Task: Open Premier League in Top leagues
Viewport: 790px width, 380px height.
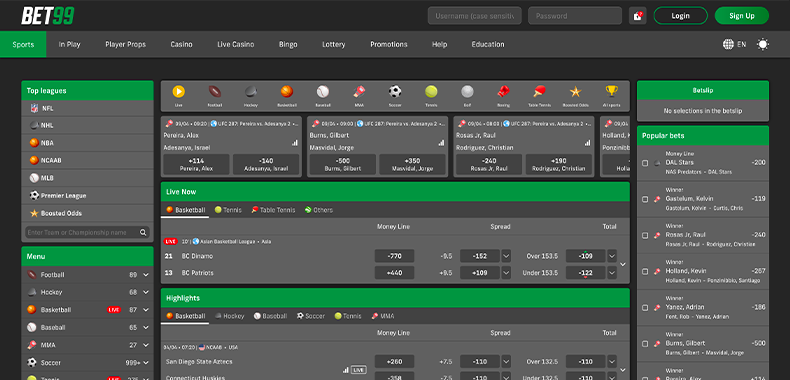Action: coord(88,196)
